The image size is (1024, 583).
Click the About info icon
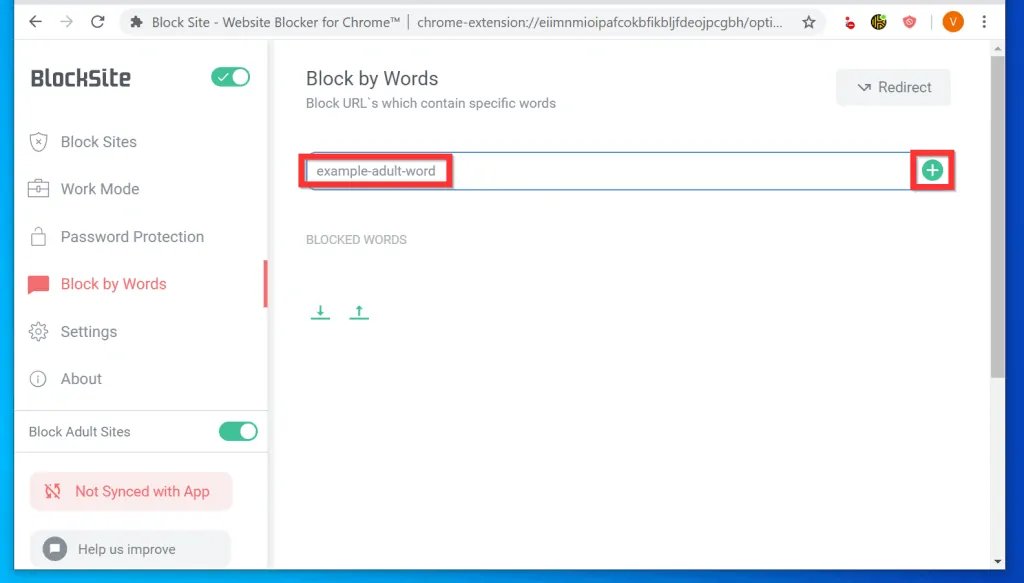pyautogui.click(x=38, y=379)
